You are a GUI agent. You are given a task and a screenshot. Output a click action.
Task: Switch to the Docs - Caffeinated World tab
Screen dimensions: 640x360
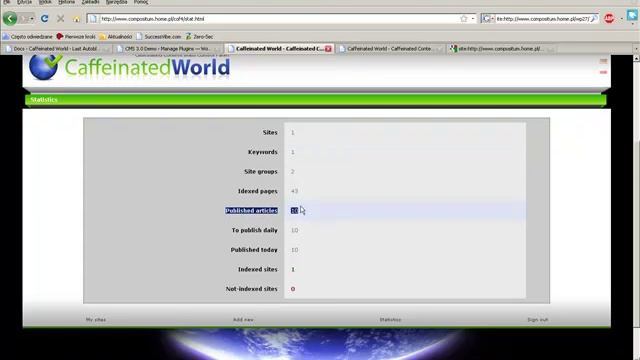pyautogui.click(x=56, y=49)
